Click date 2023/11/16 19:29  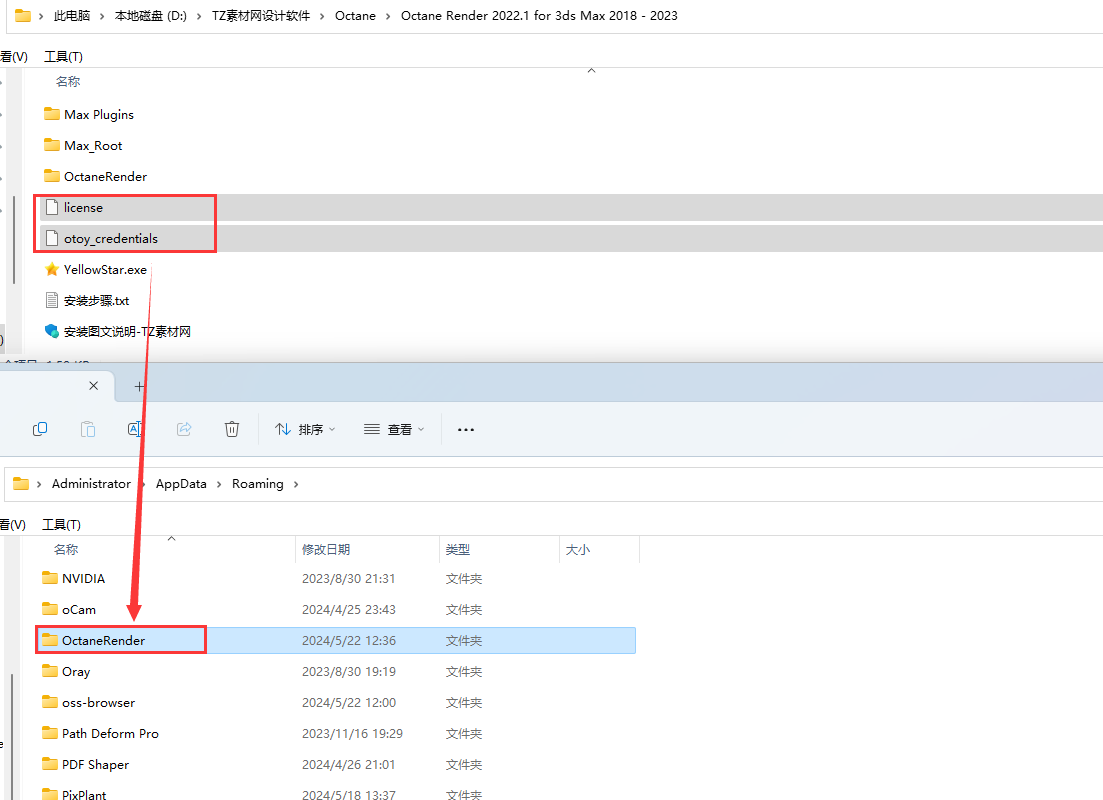tap(352, 733)
